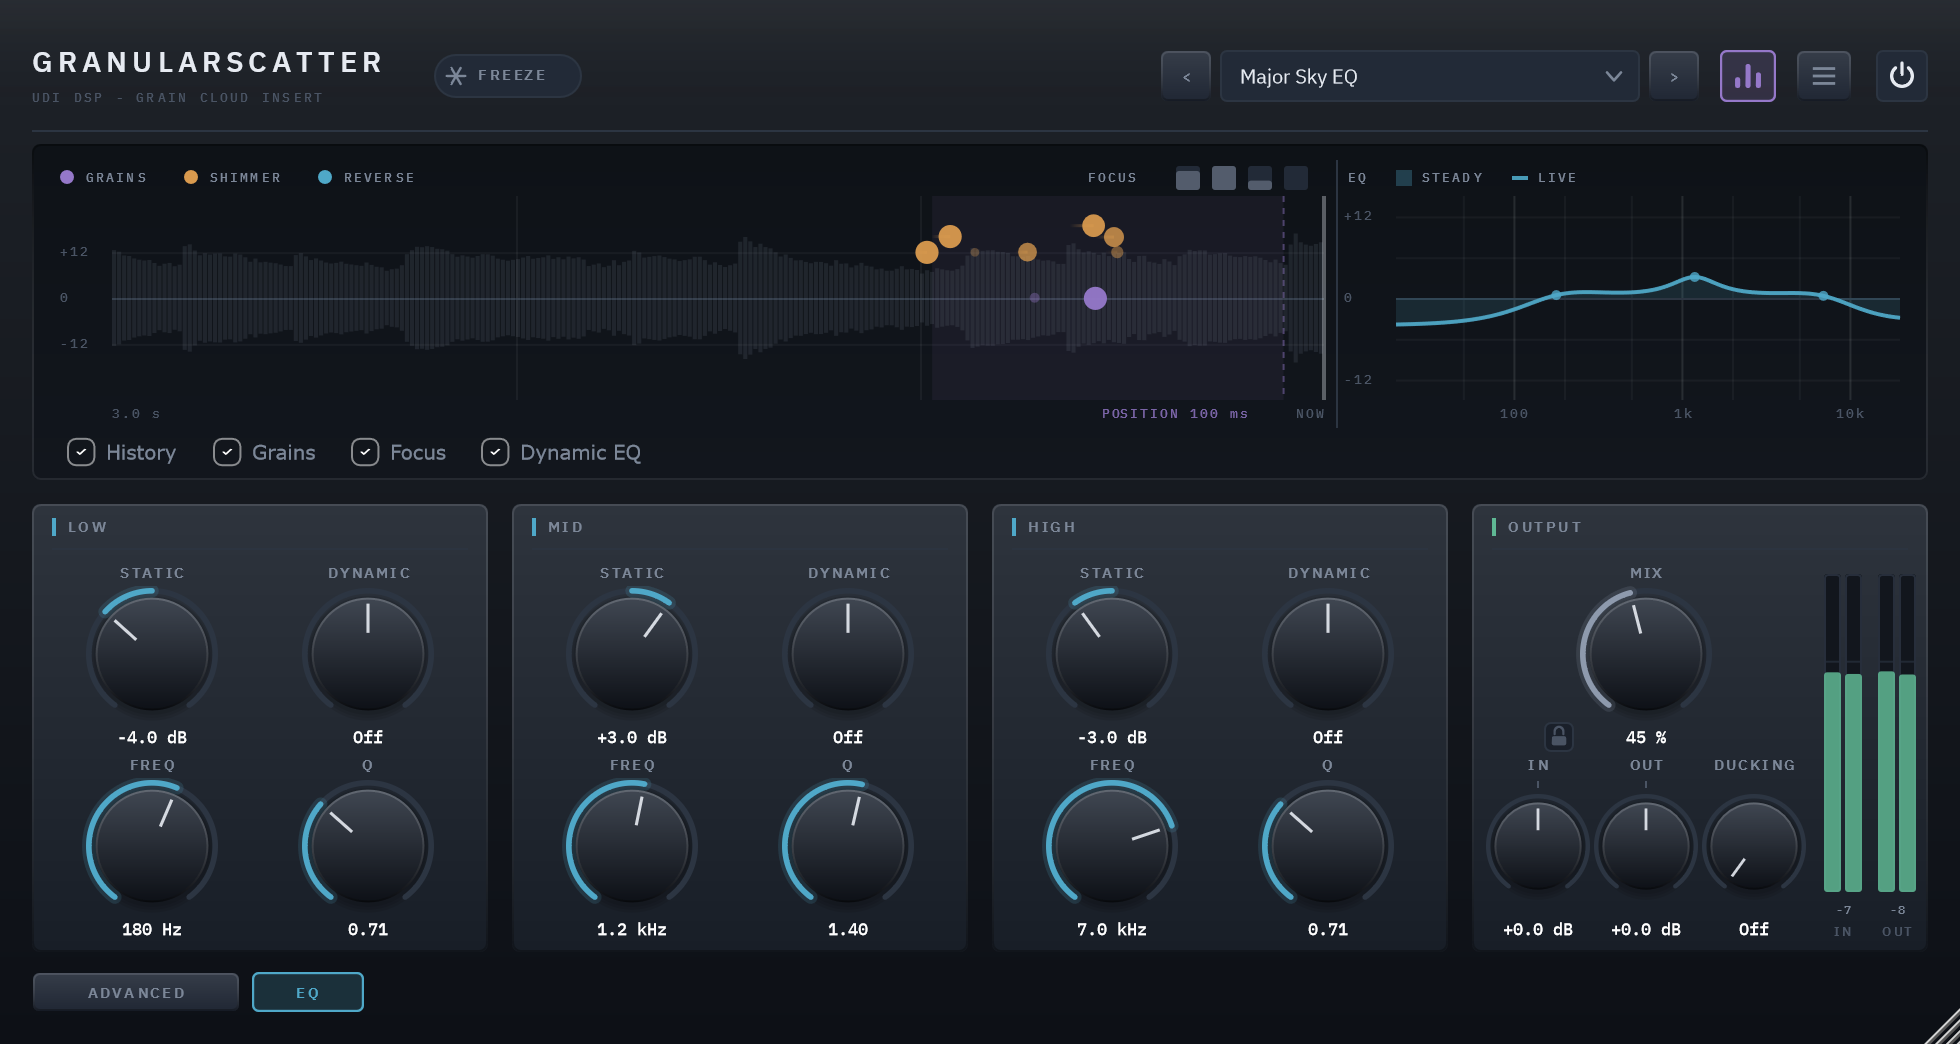Click the Steady EQ legend swatch
1960x1044 pixels.
(x=1404, y=177)
